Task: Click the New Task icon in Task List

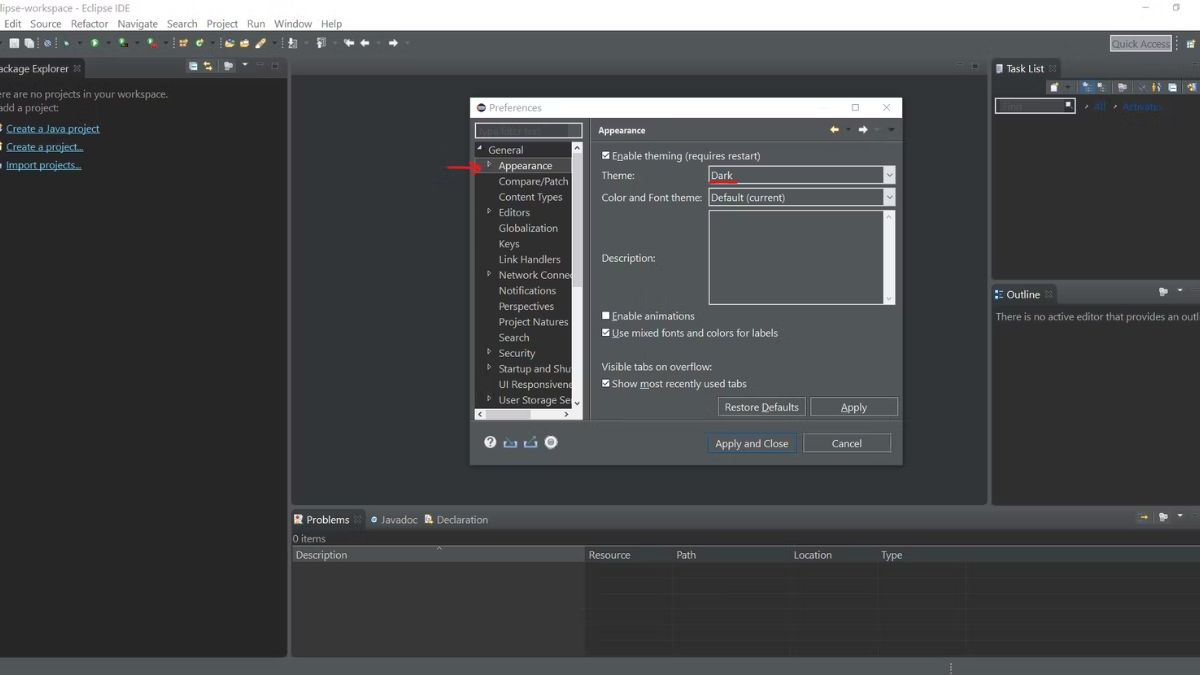Action: coord(1054,87)
